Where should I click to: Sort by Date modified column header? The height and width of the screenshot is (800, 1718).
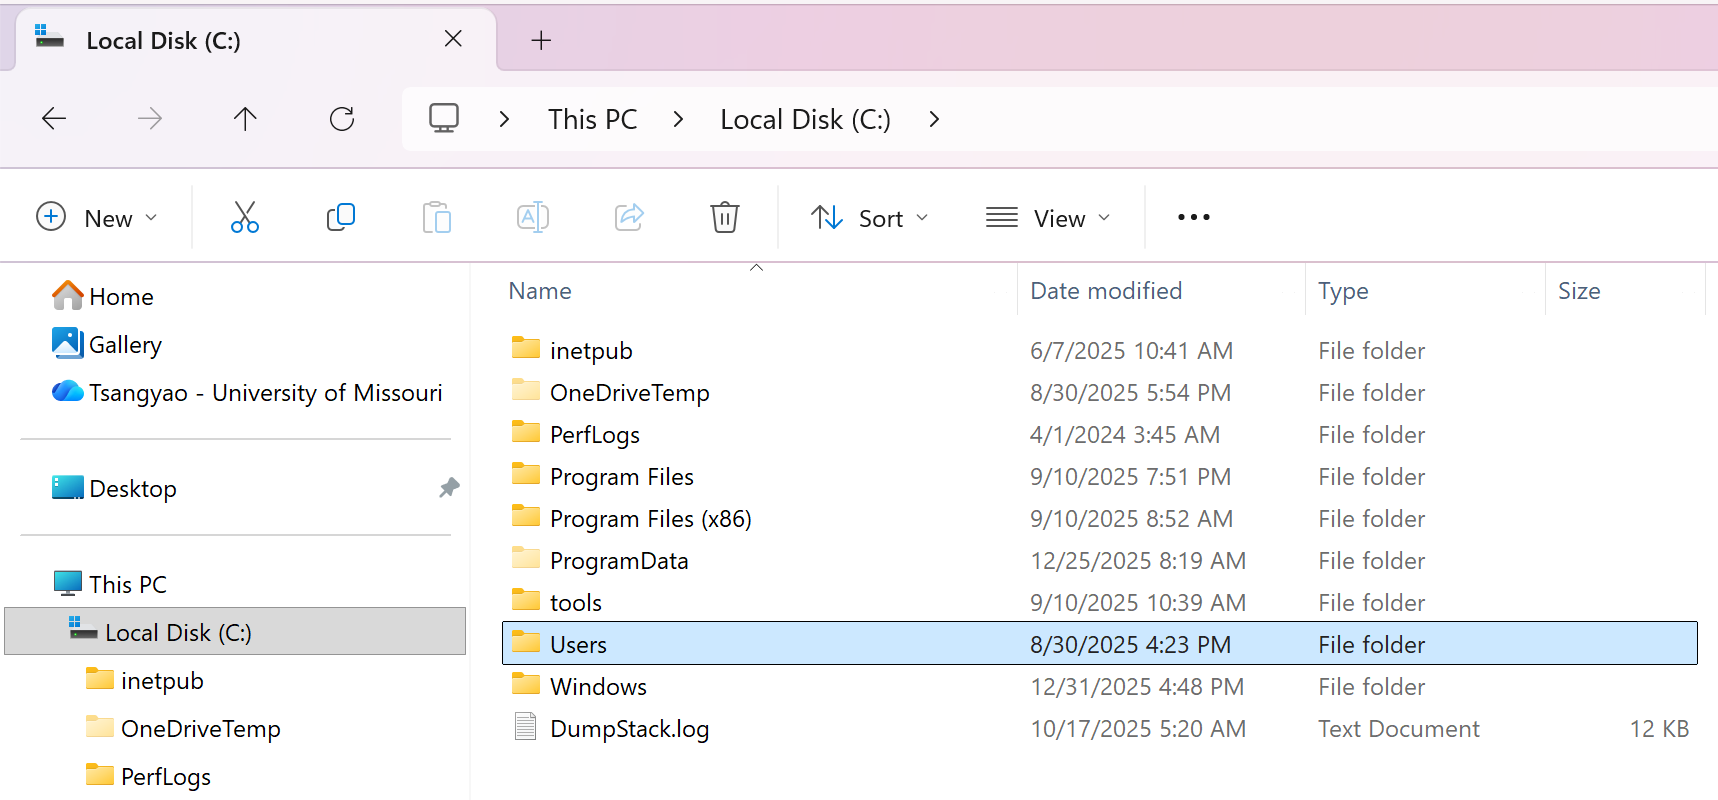1106,291
